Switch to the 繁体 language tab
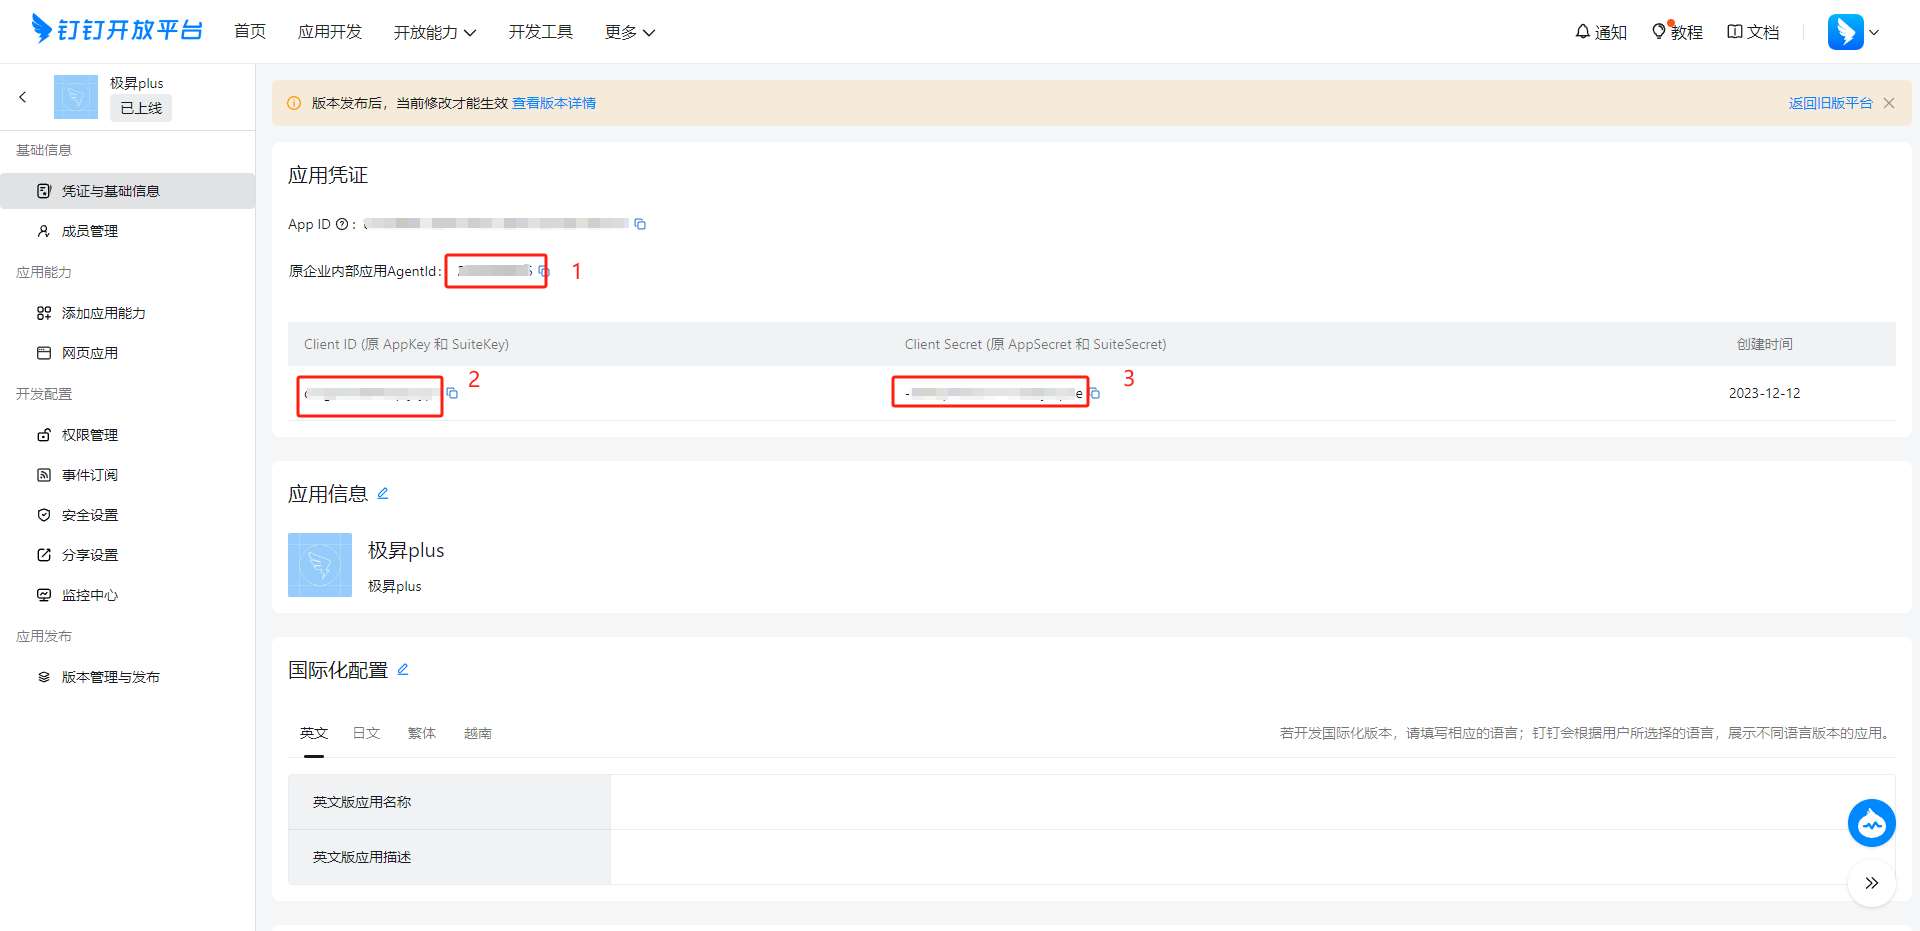 [x=422, y=733]
